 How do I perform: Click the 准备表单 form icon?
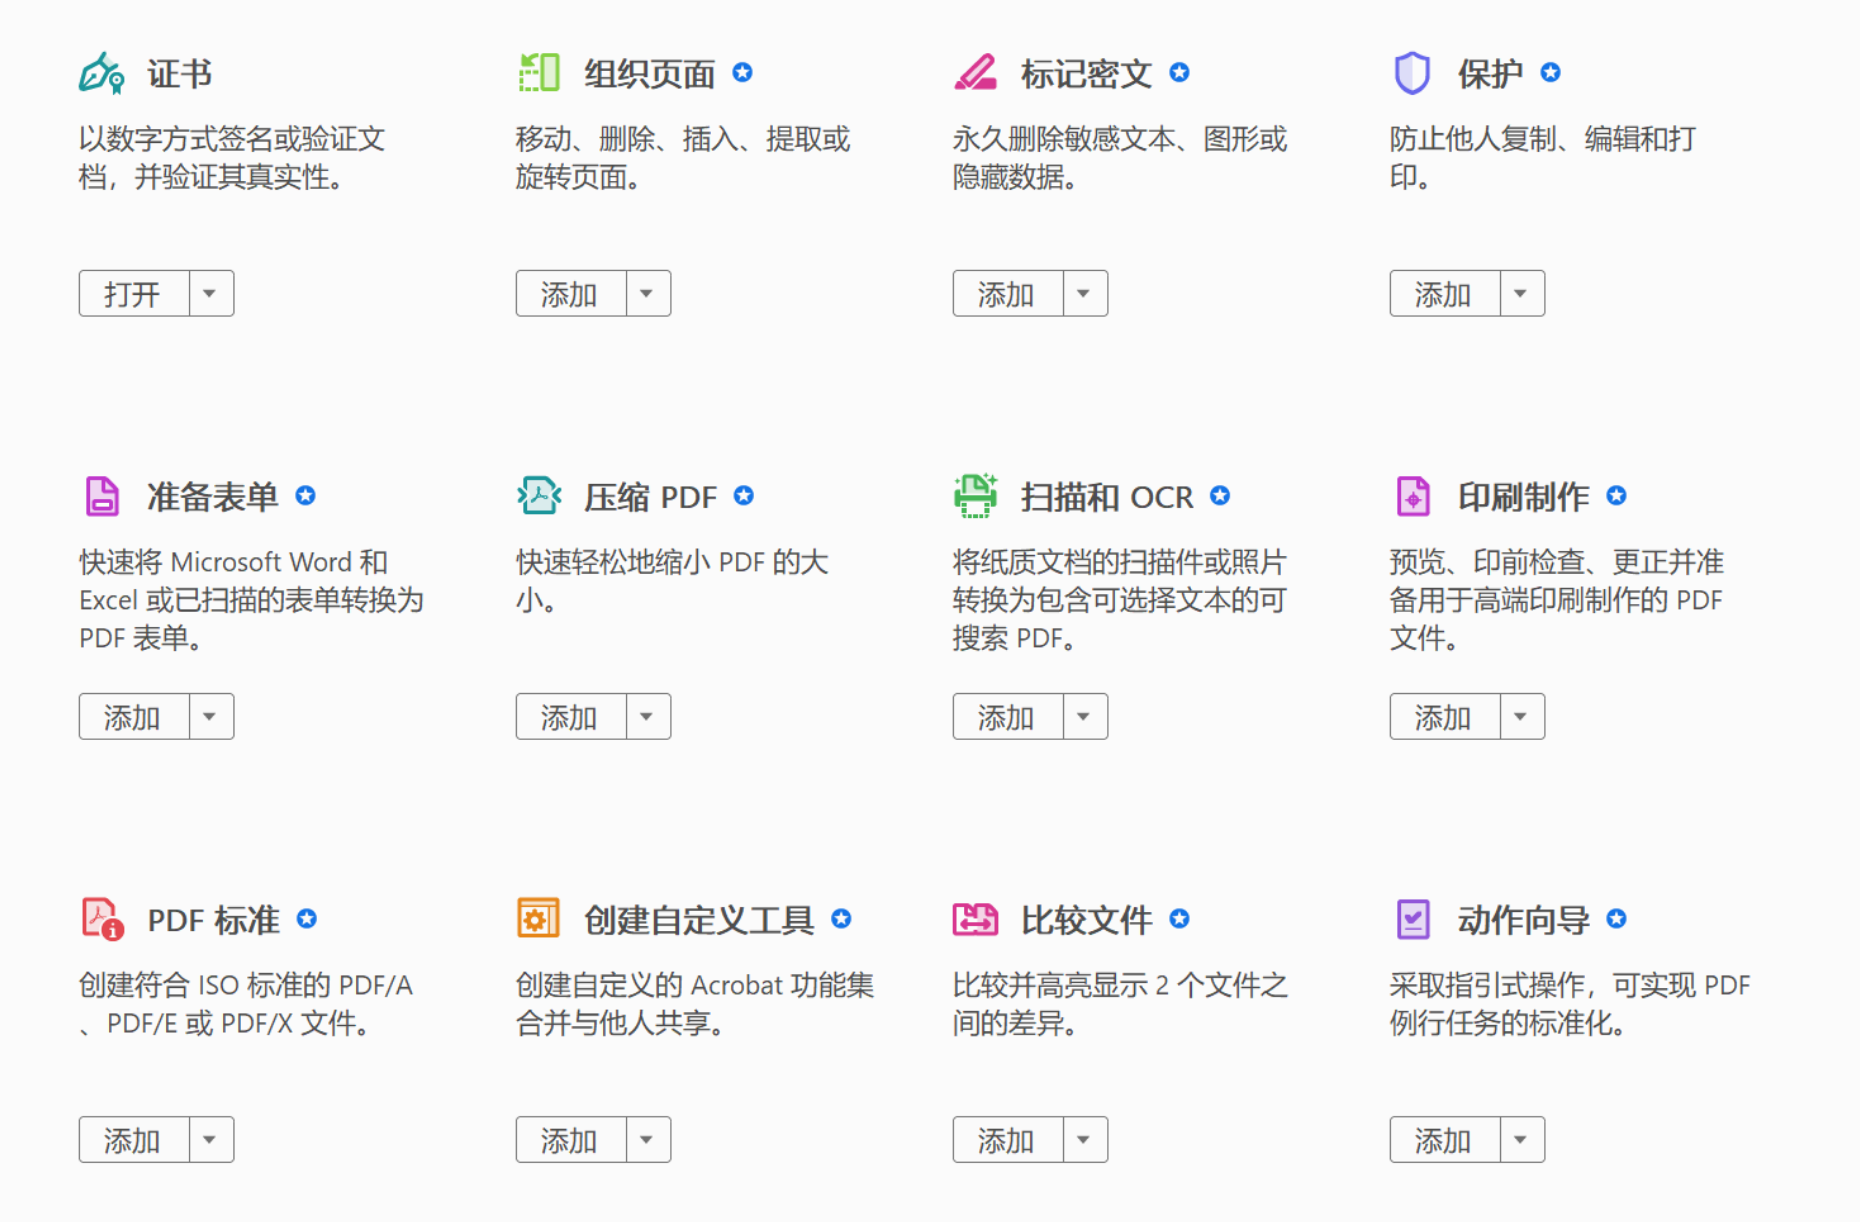point(102,496)
